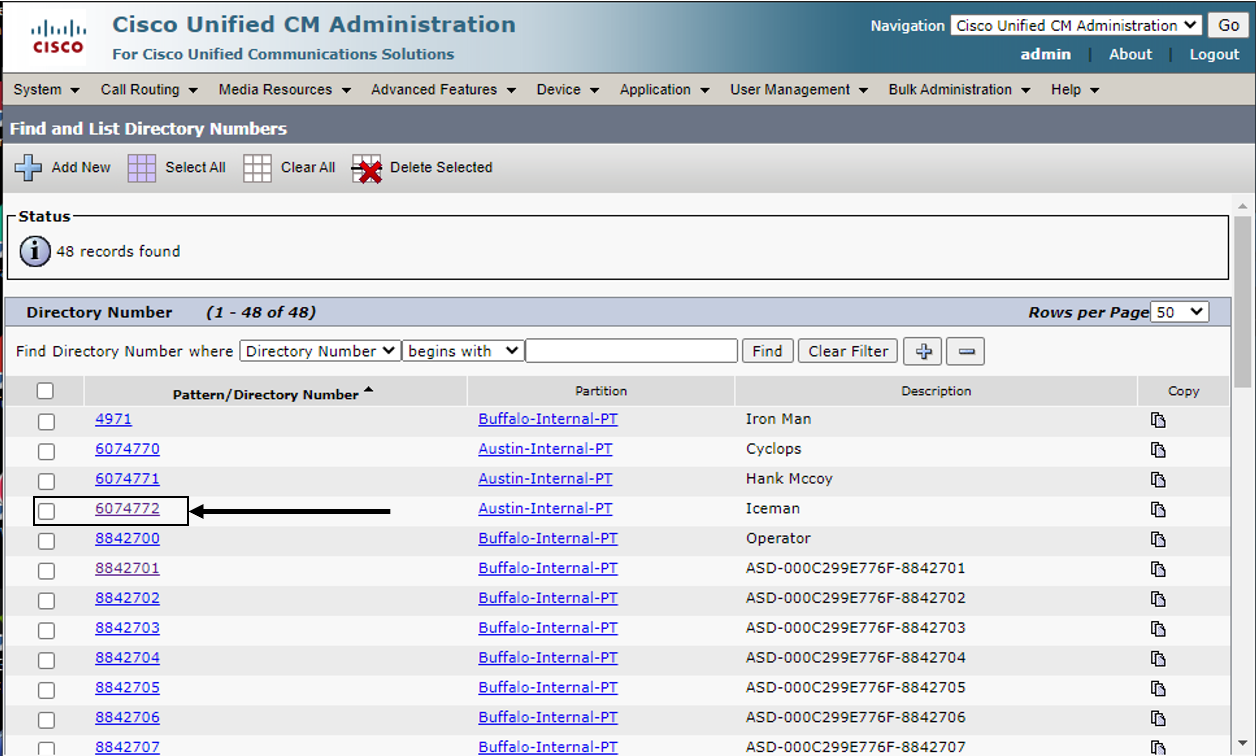Click the Clear All grid icon
This screenshot has width=1256, height=756.
(257, 168)
